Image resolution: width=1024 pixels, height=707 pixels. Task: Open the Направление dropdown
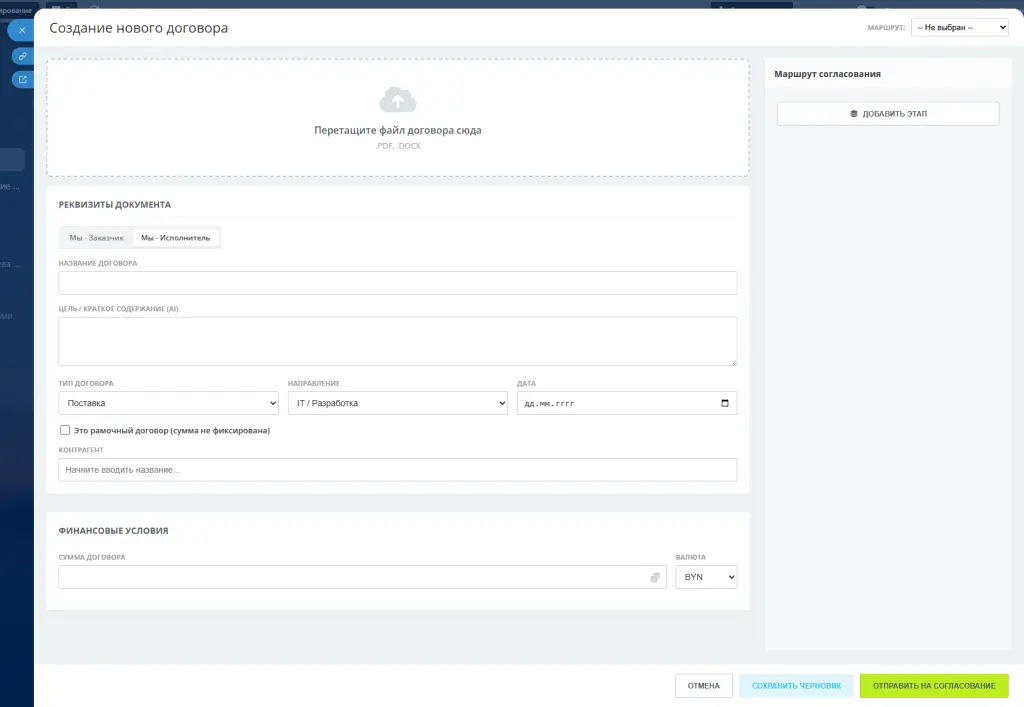(397, 403)
